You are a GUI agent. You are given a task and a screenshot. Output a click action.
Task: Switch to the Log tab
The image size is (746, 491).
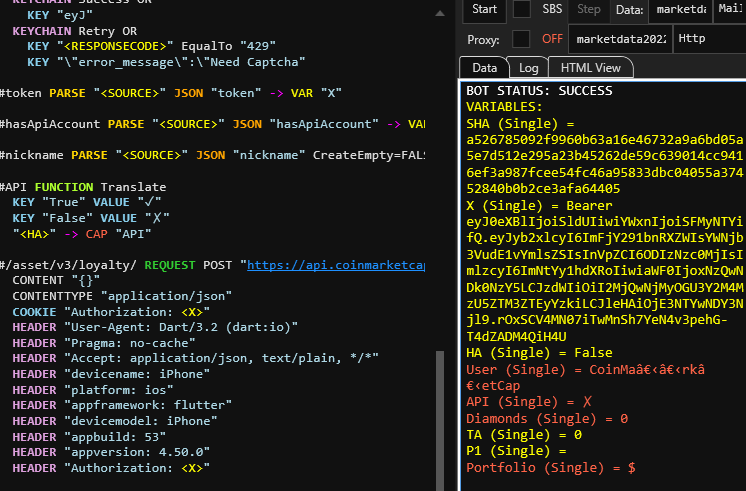(x=528, y=68)
